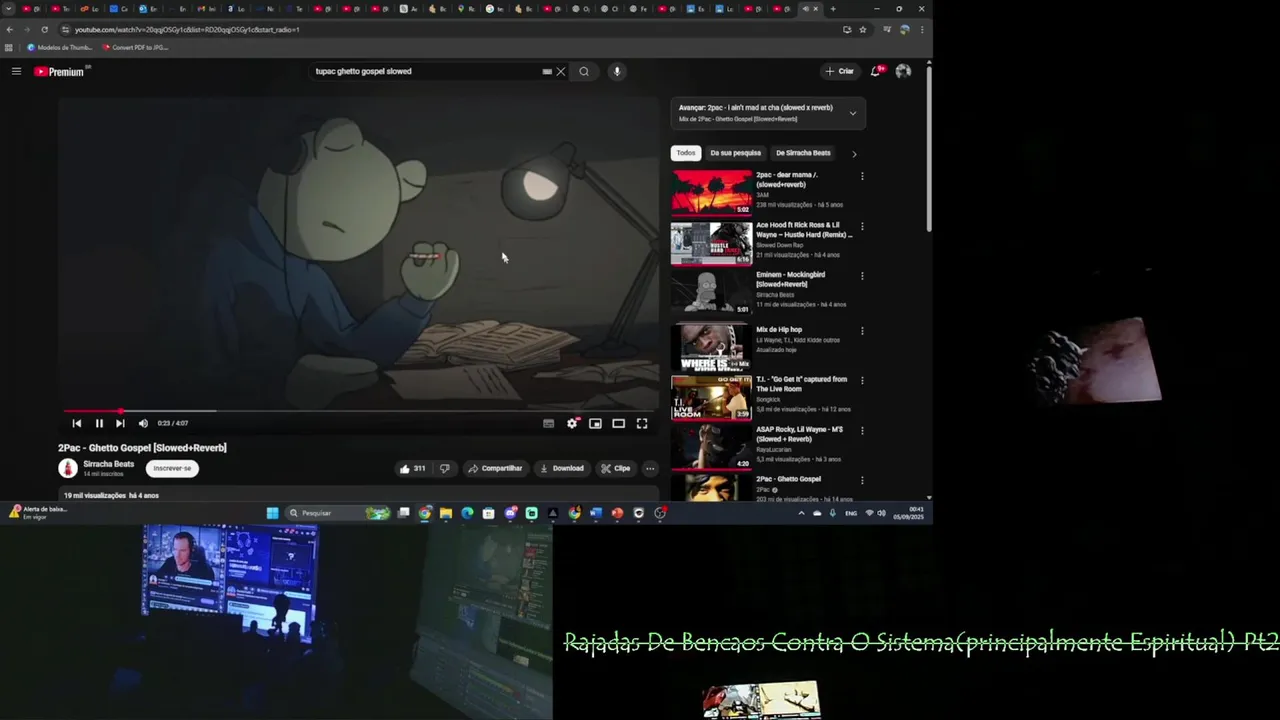Image resolution: width=1280 pixels, height=720 pixels.
Task: Show hidden system tray icons
Action: (x=801, y=513)
